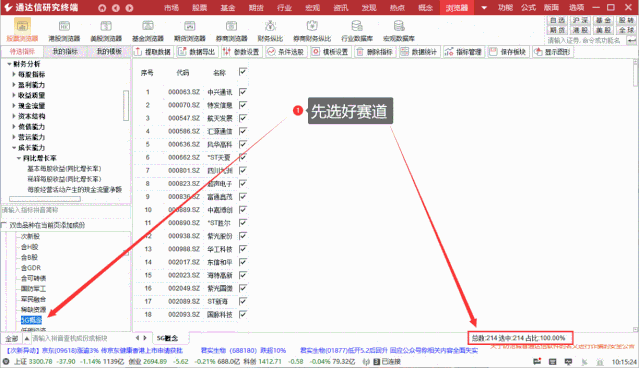Click the 自选 quick button
The image size is (639, 368).
[557, 20]
